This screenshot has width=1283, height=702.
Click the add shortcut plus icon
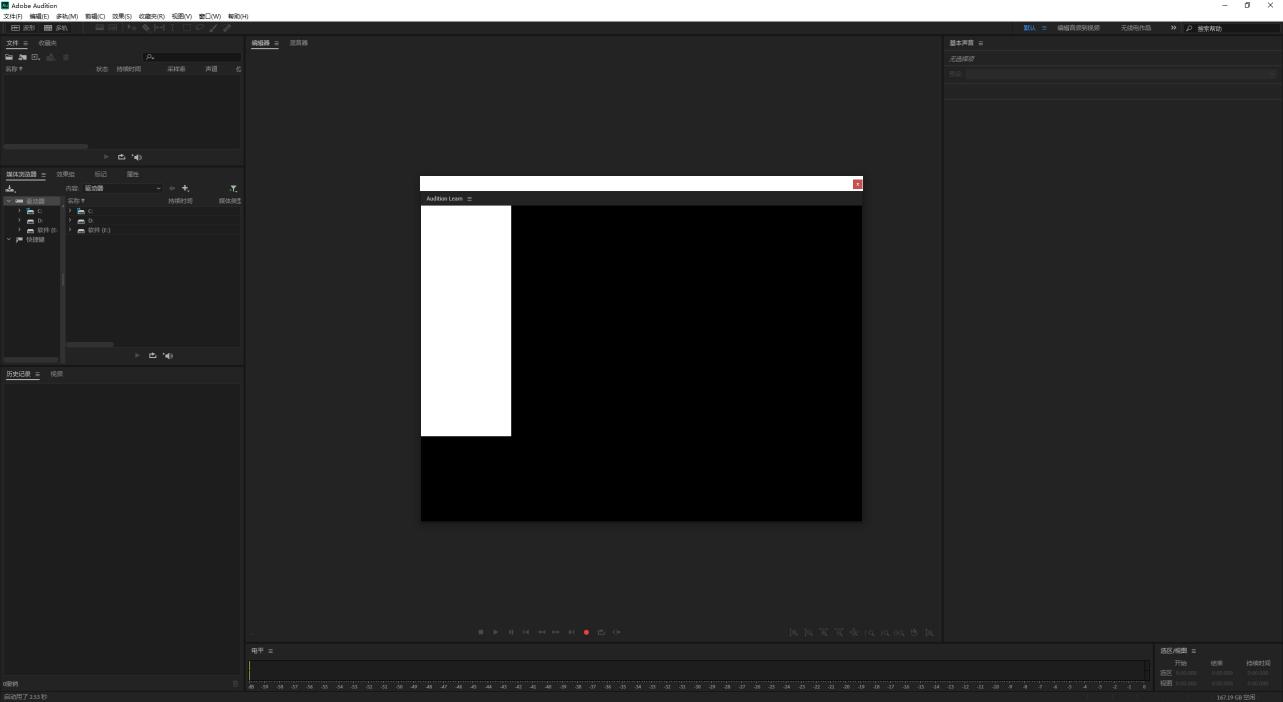185,188
